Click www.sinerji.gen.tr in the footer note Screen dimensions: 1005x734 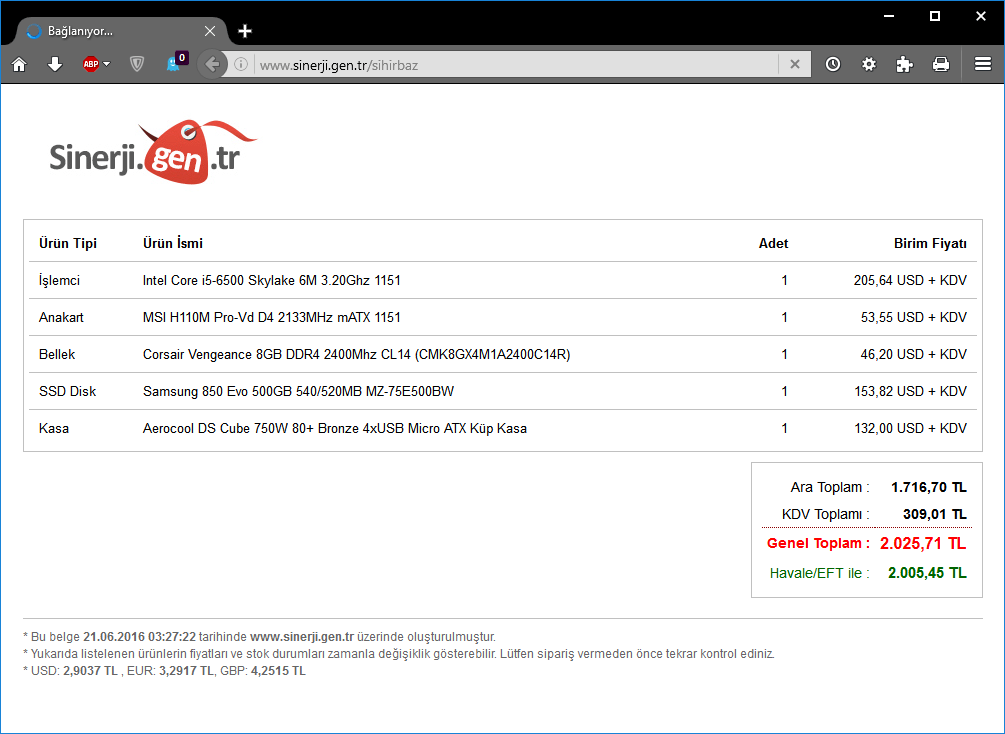pyautogui.click(x=302, y=637)
